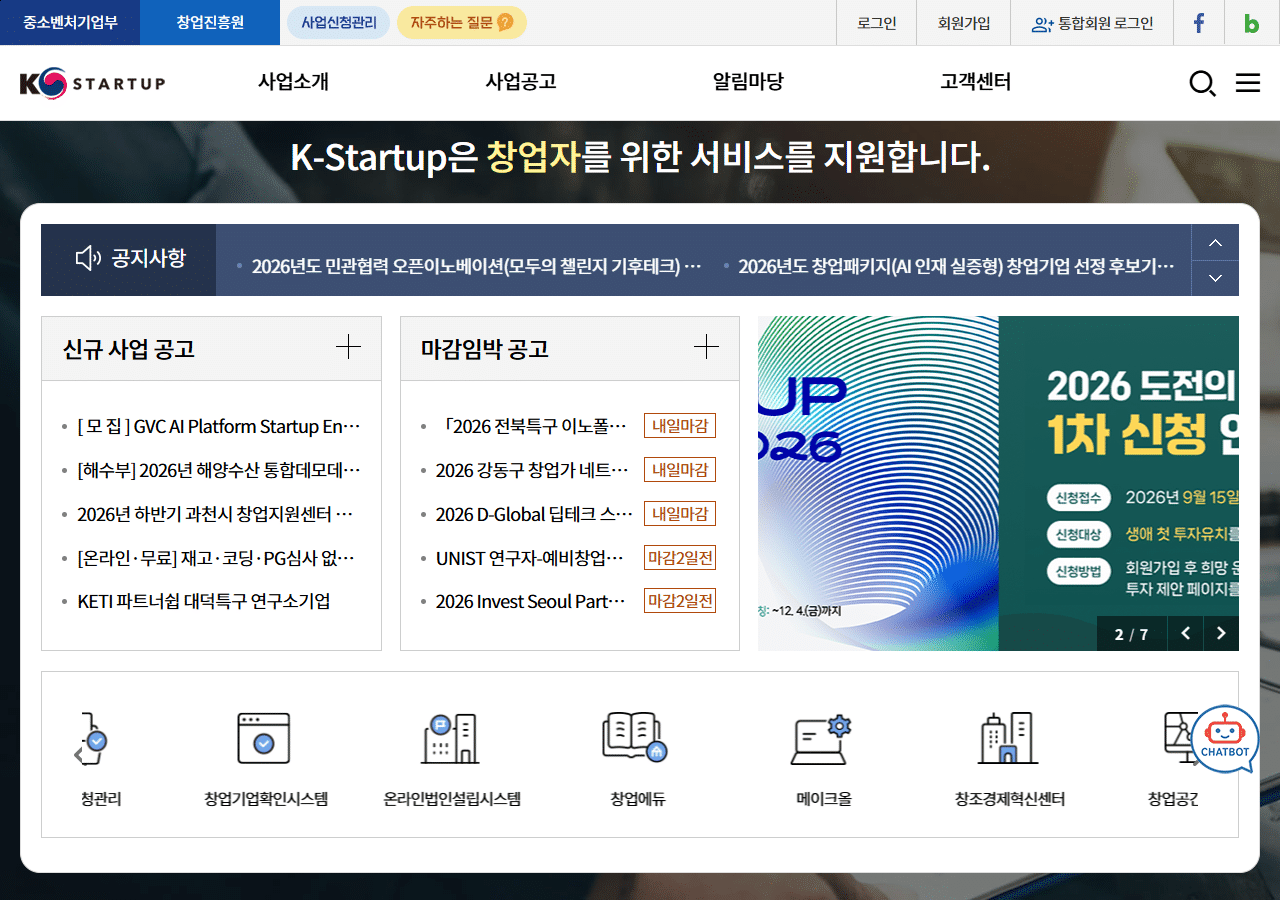Click the 공지사항 speaker icon
The height and width of the screenshot is (900, 1280).
click(88, 259)
